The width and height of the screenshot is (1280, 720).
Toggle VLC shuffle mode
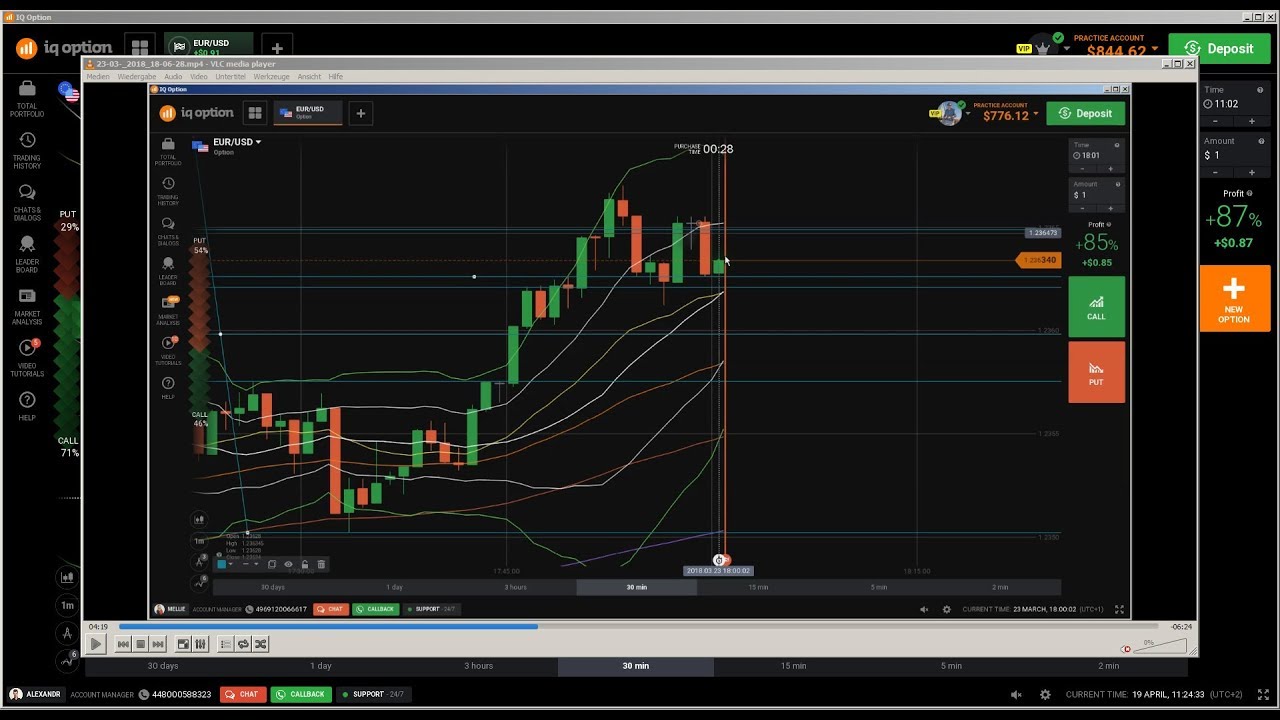[260, 644]
